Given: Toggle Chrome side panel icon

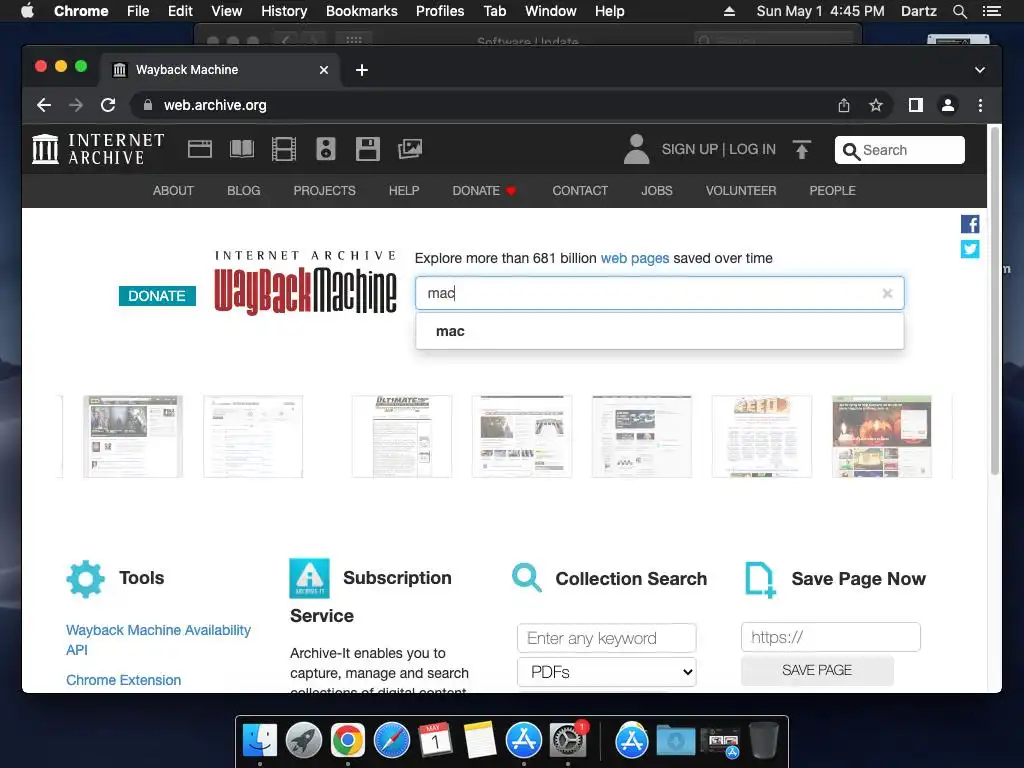Looking at the screenshot, I should pyautogui.click(x=916, y=105).
